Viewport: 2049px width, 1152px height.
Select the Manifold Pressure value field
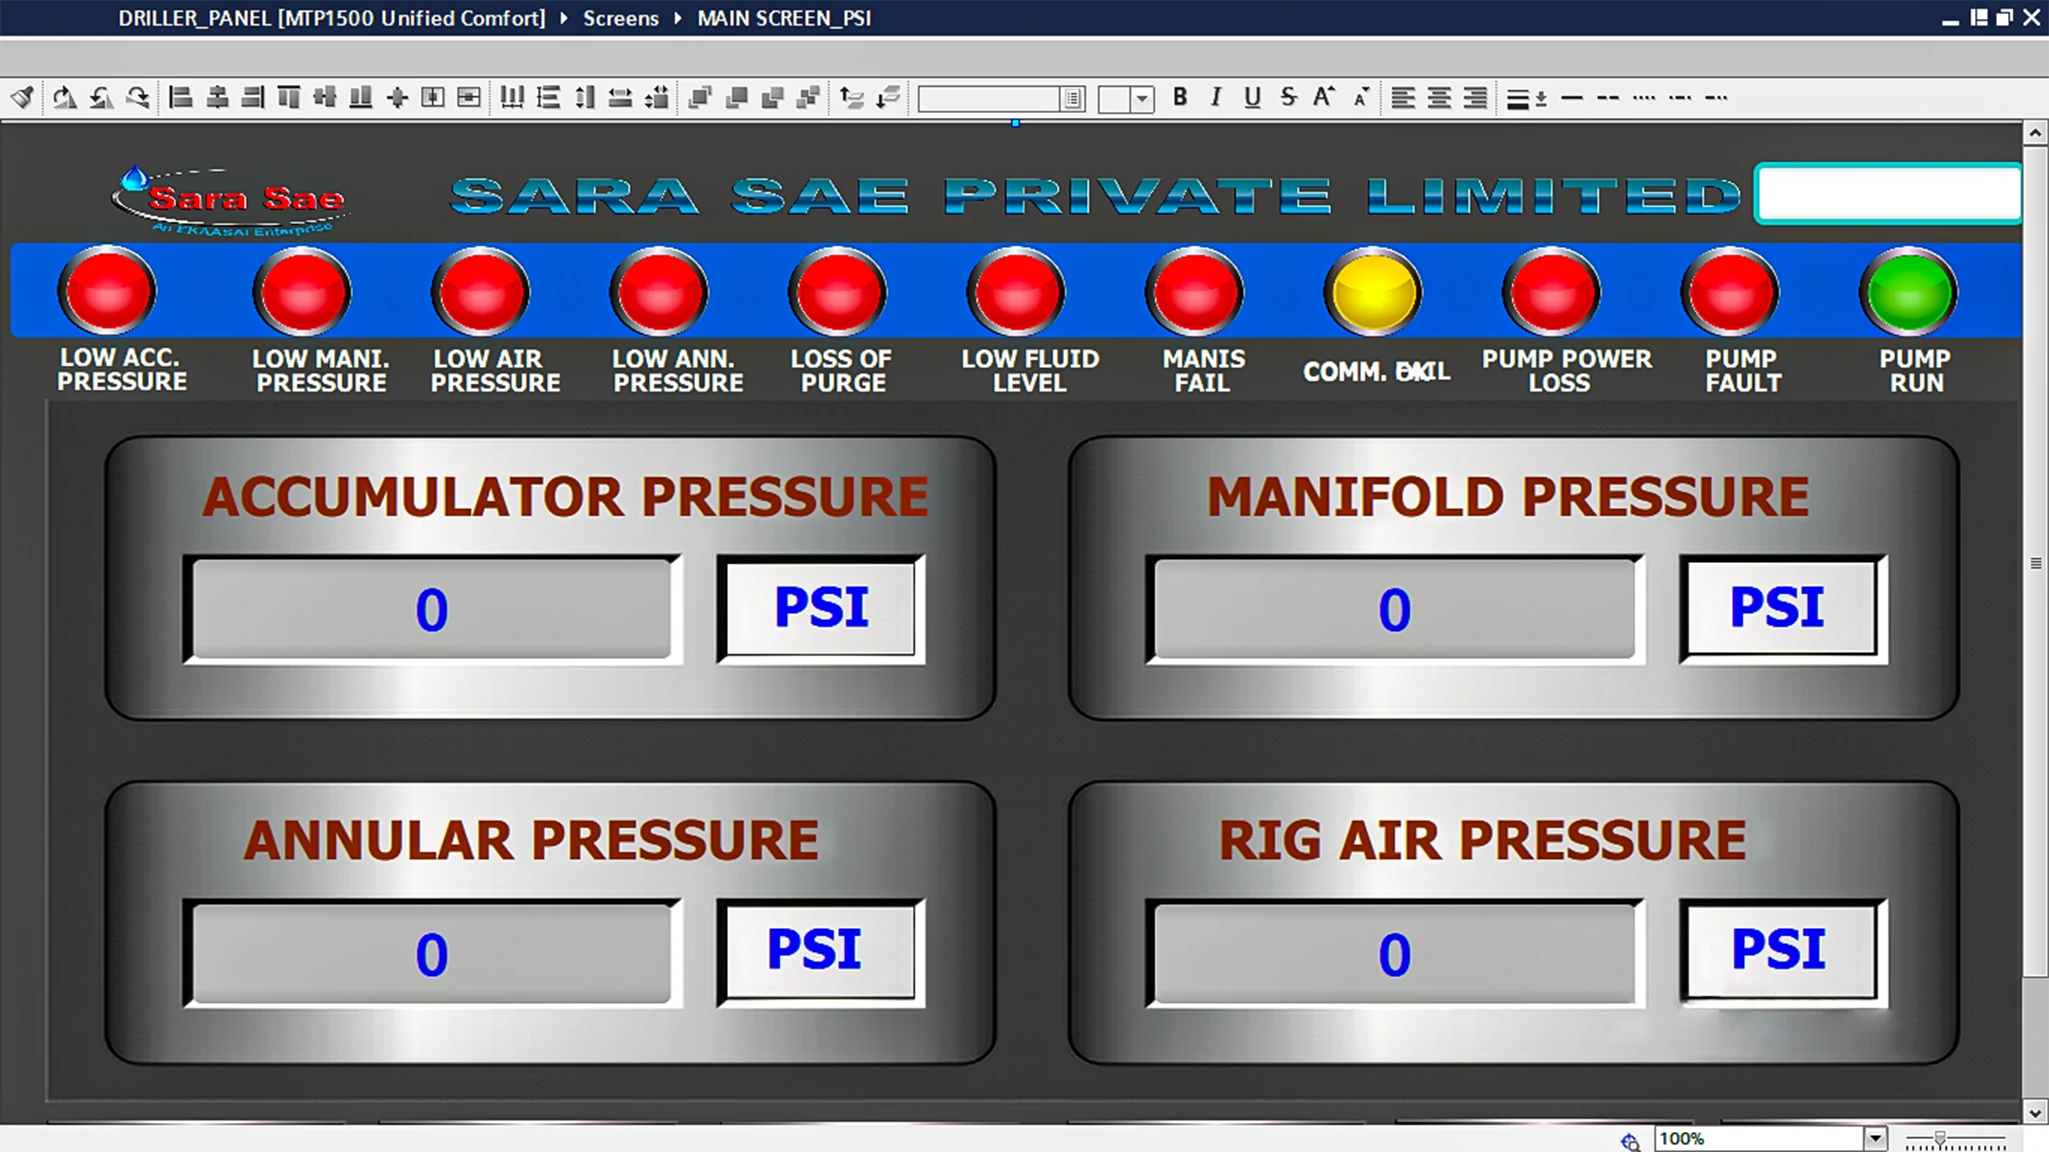(x=1394, y=609)
